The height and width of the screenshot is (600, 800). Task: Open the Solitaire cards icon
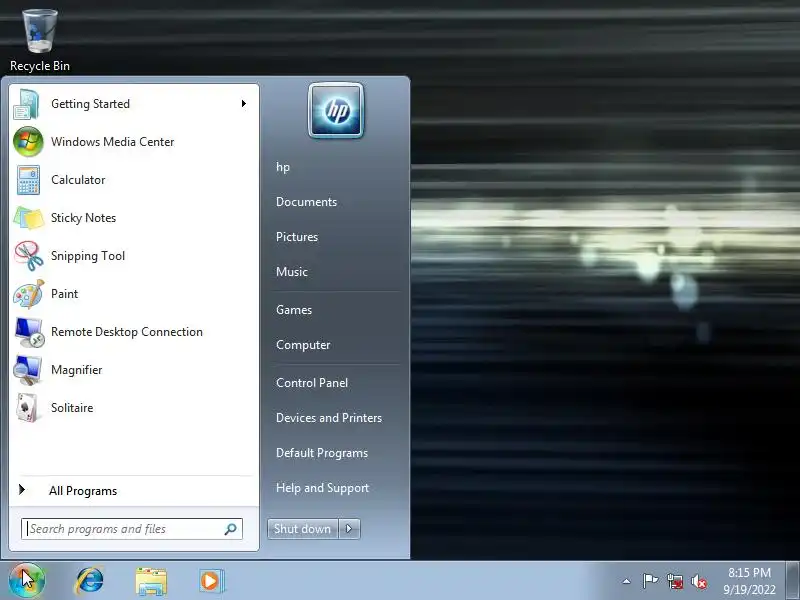28,408
